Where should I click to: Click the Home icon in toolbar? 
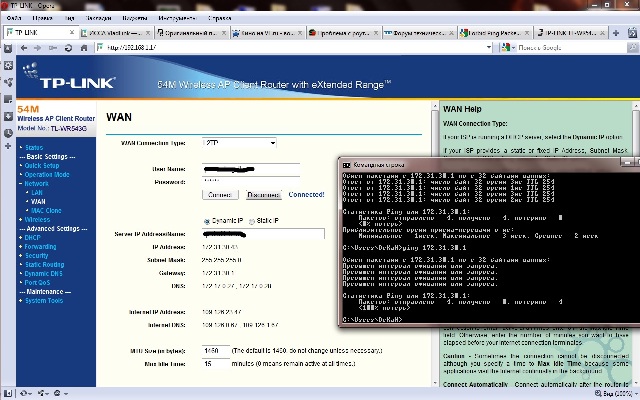click(x=84, y=48)
